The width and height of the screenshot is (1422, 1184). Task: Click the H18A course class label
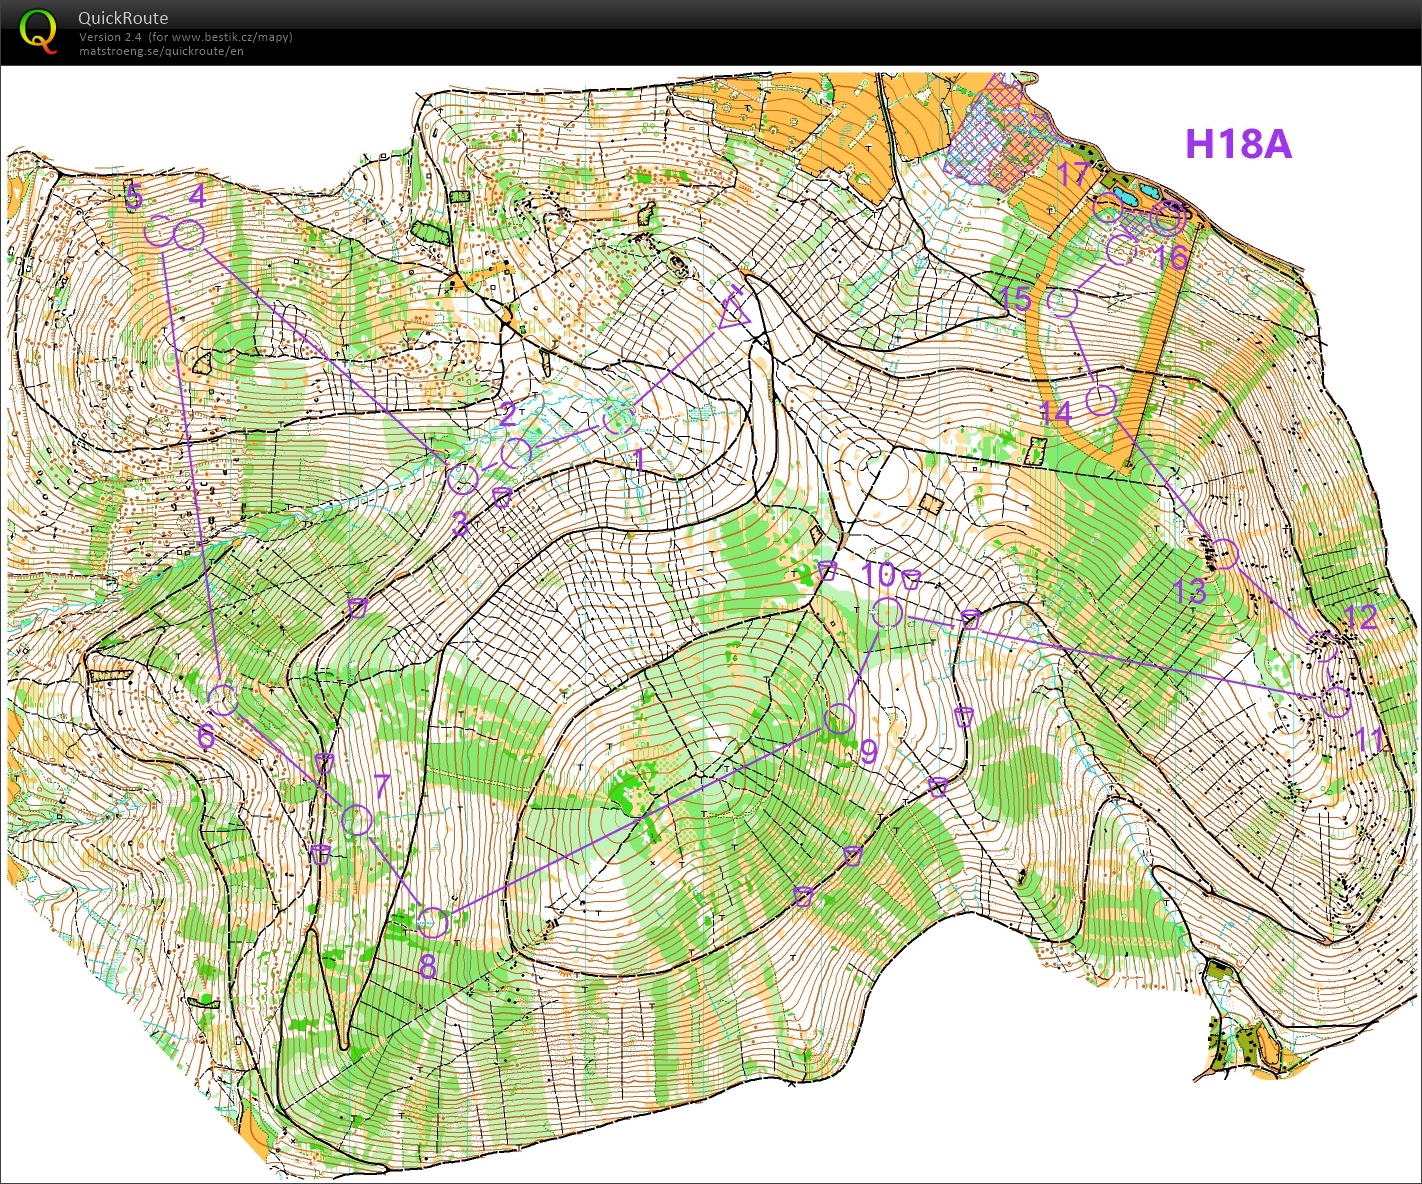1238,144
